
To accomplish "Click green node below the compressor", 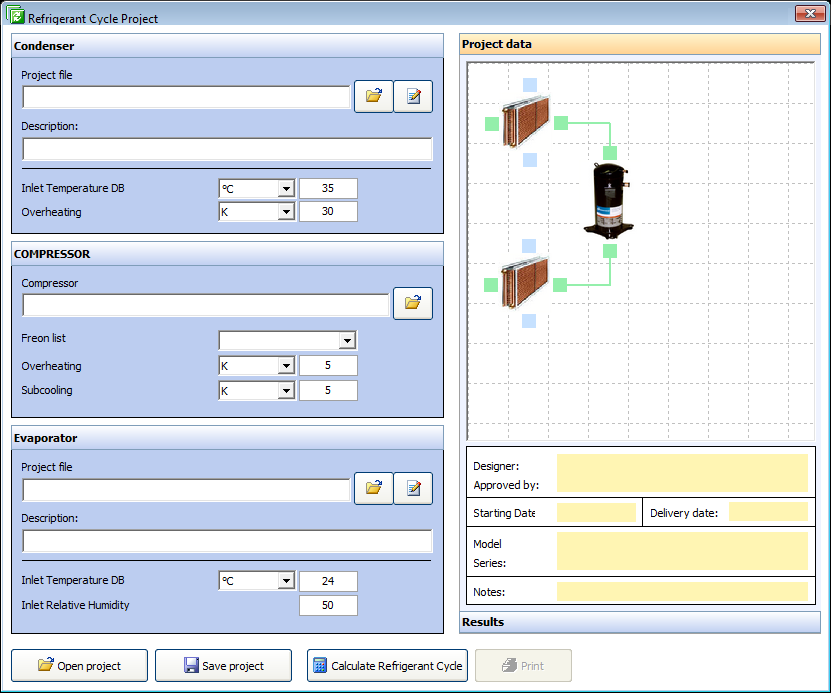I will (x=610, y=251).
